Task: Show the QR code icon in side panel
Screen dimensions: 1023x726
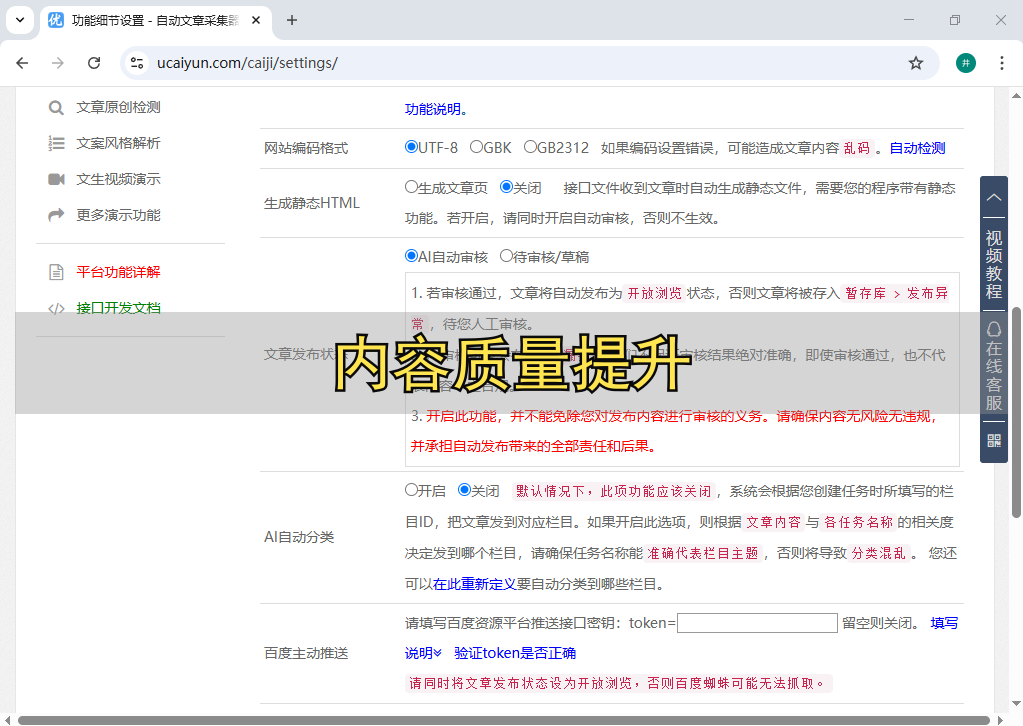Action: click(994, 441)
